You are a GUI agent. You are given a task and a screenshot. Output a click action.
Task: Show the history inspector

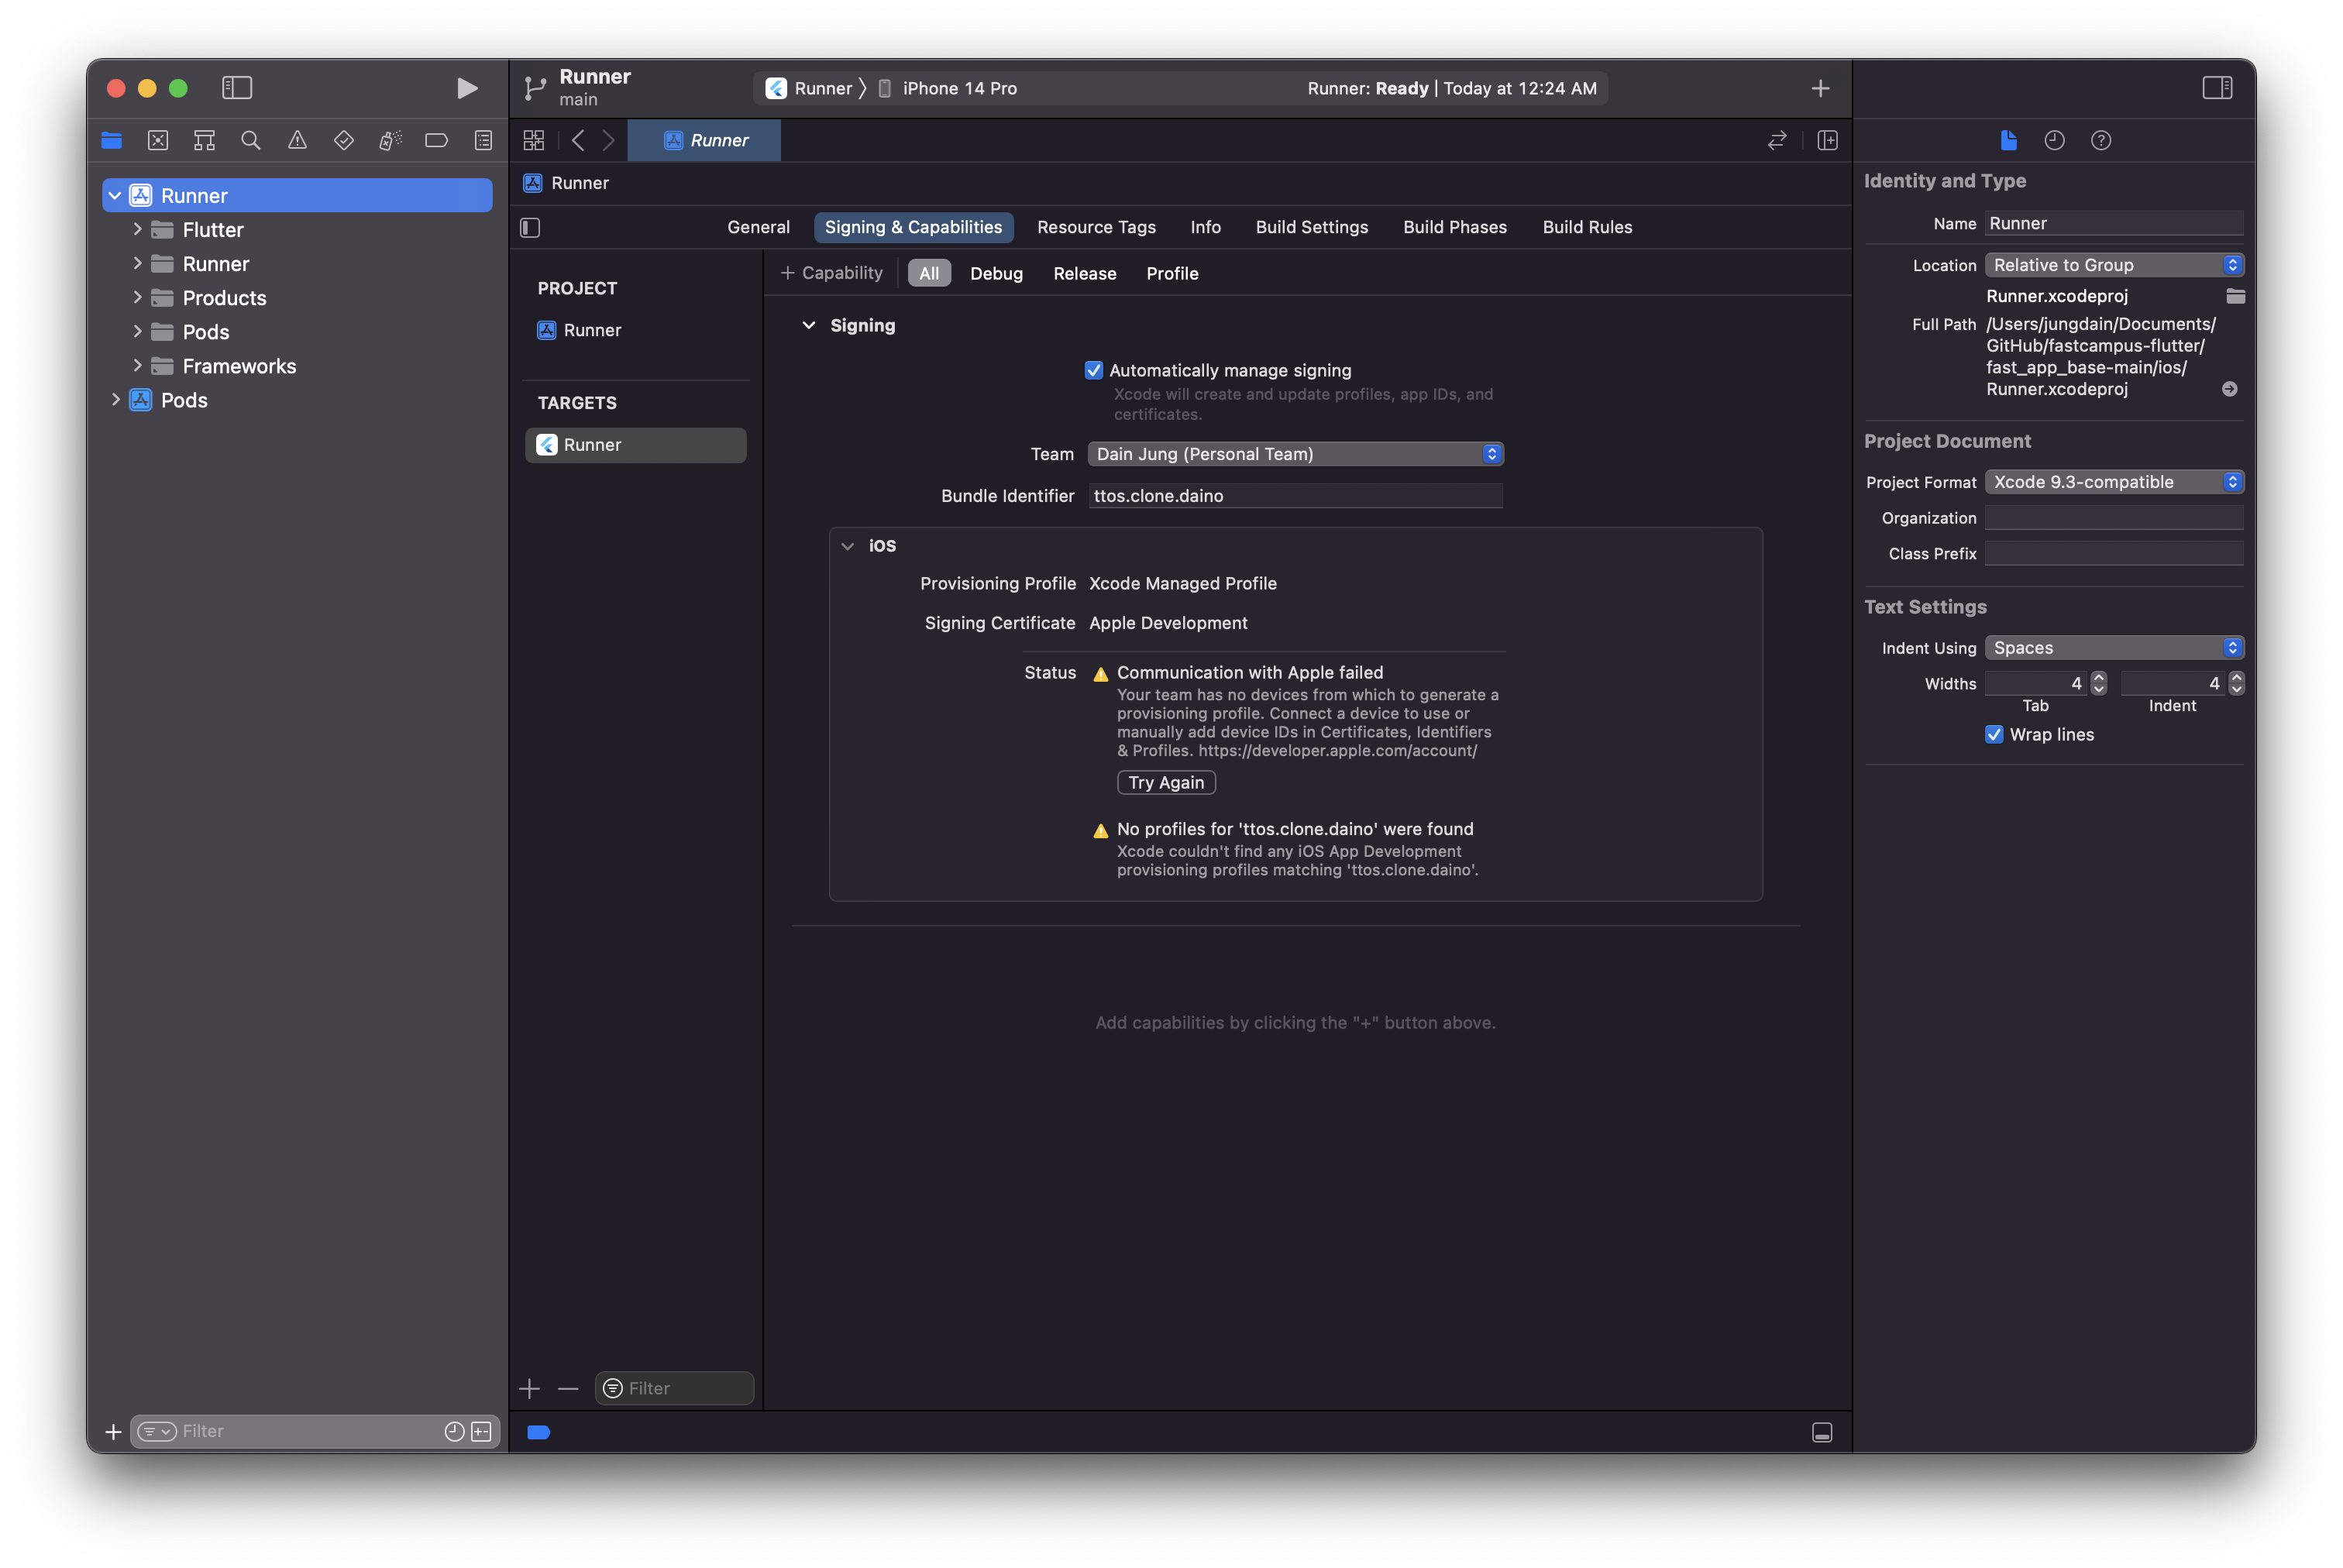point(2054,141)
